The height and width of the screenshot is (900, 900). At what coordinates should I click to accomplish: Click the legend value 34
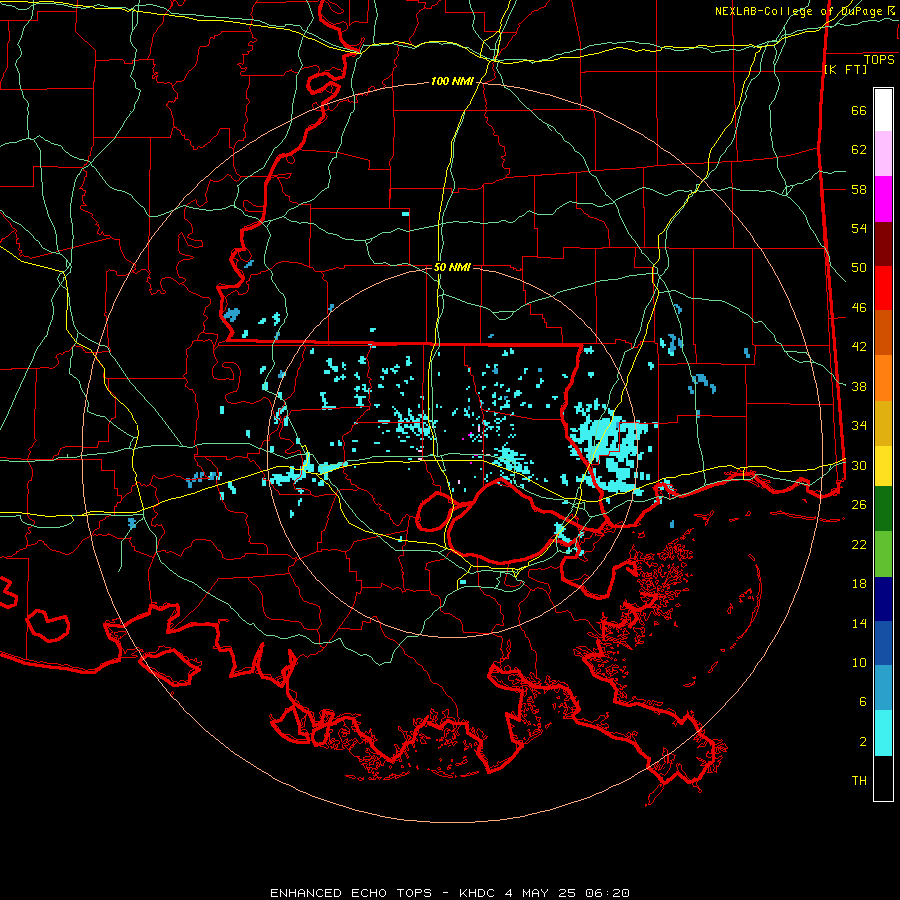(x=859, y=426)
